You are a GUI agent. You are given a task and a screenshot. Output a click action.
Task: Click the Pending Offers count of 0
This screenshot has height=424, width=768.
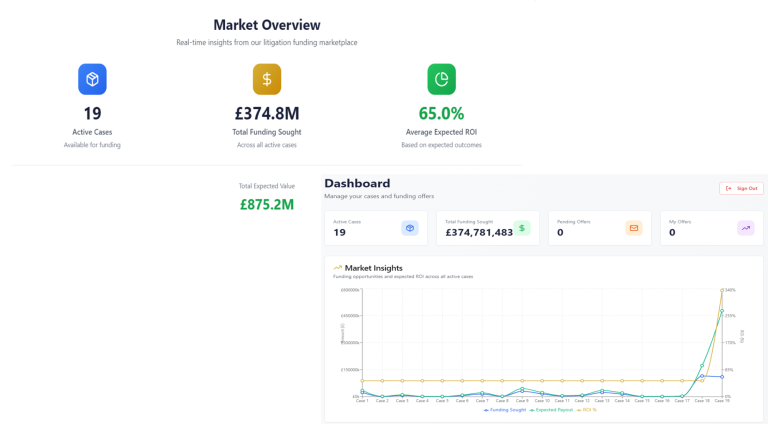pyautogui.click(x=560, y=233)
